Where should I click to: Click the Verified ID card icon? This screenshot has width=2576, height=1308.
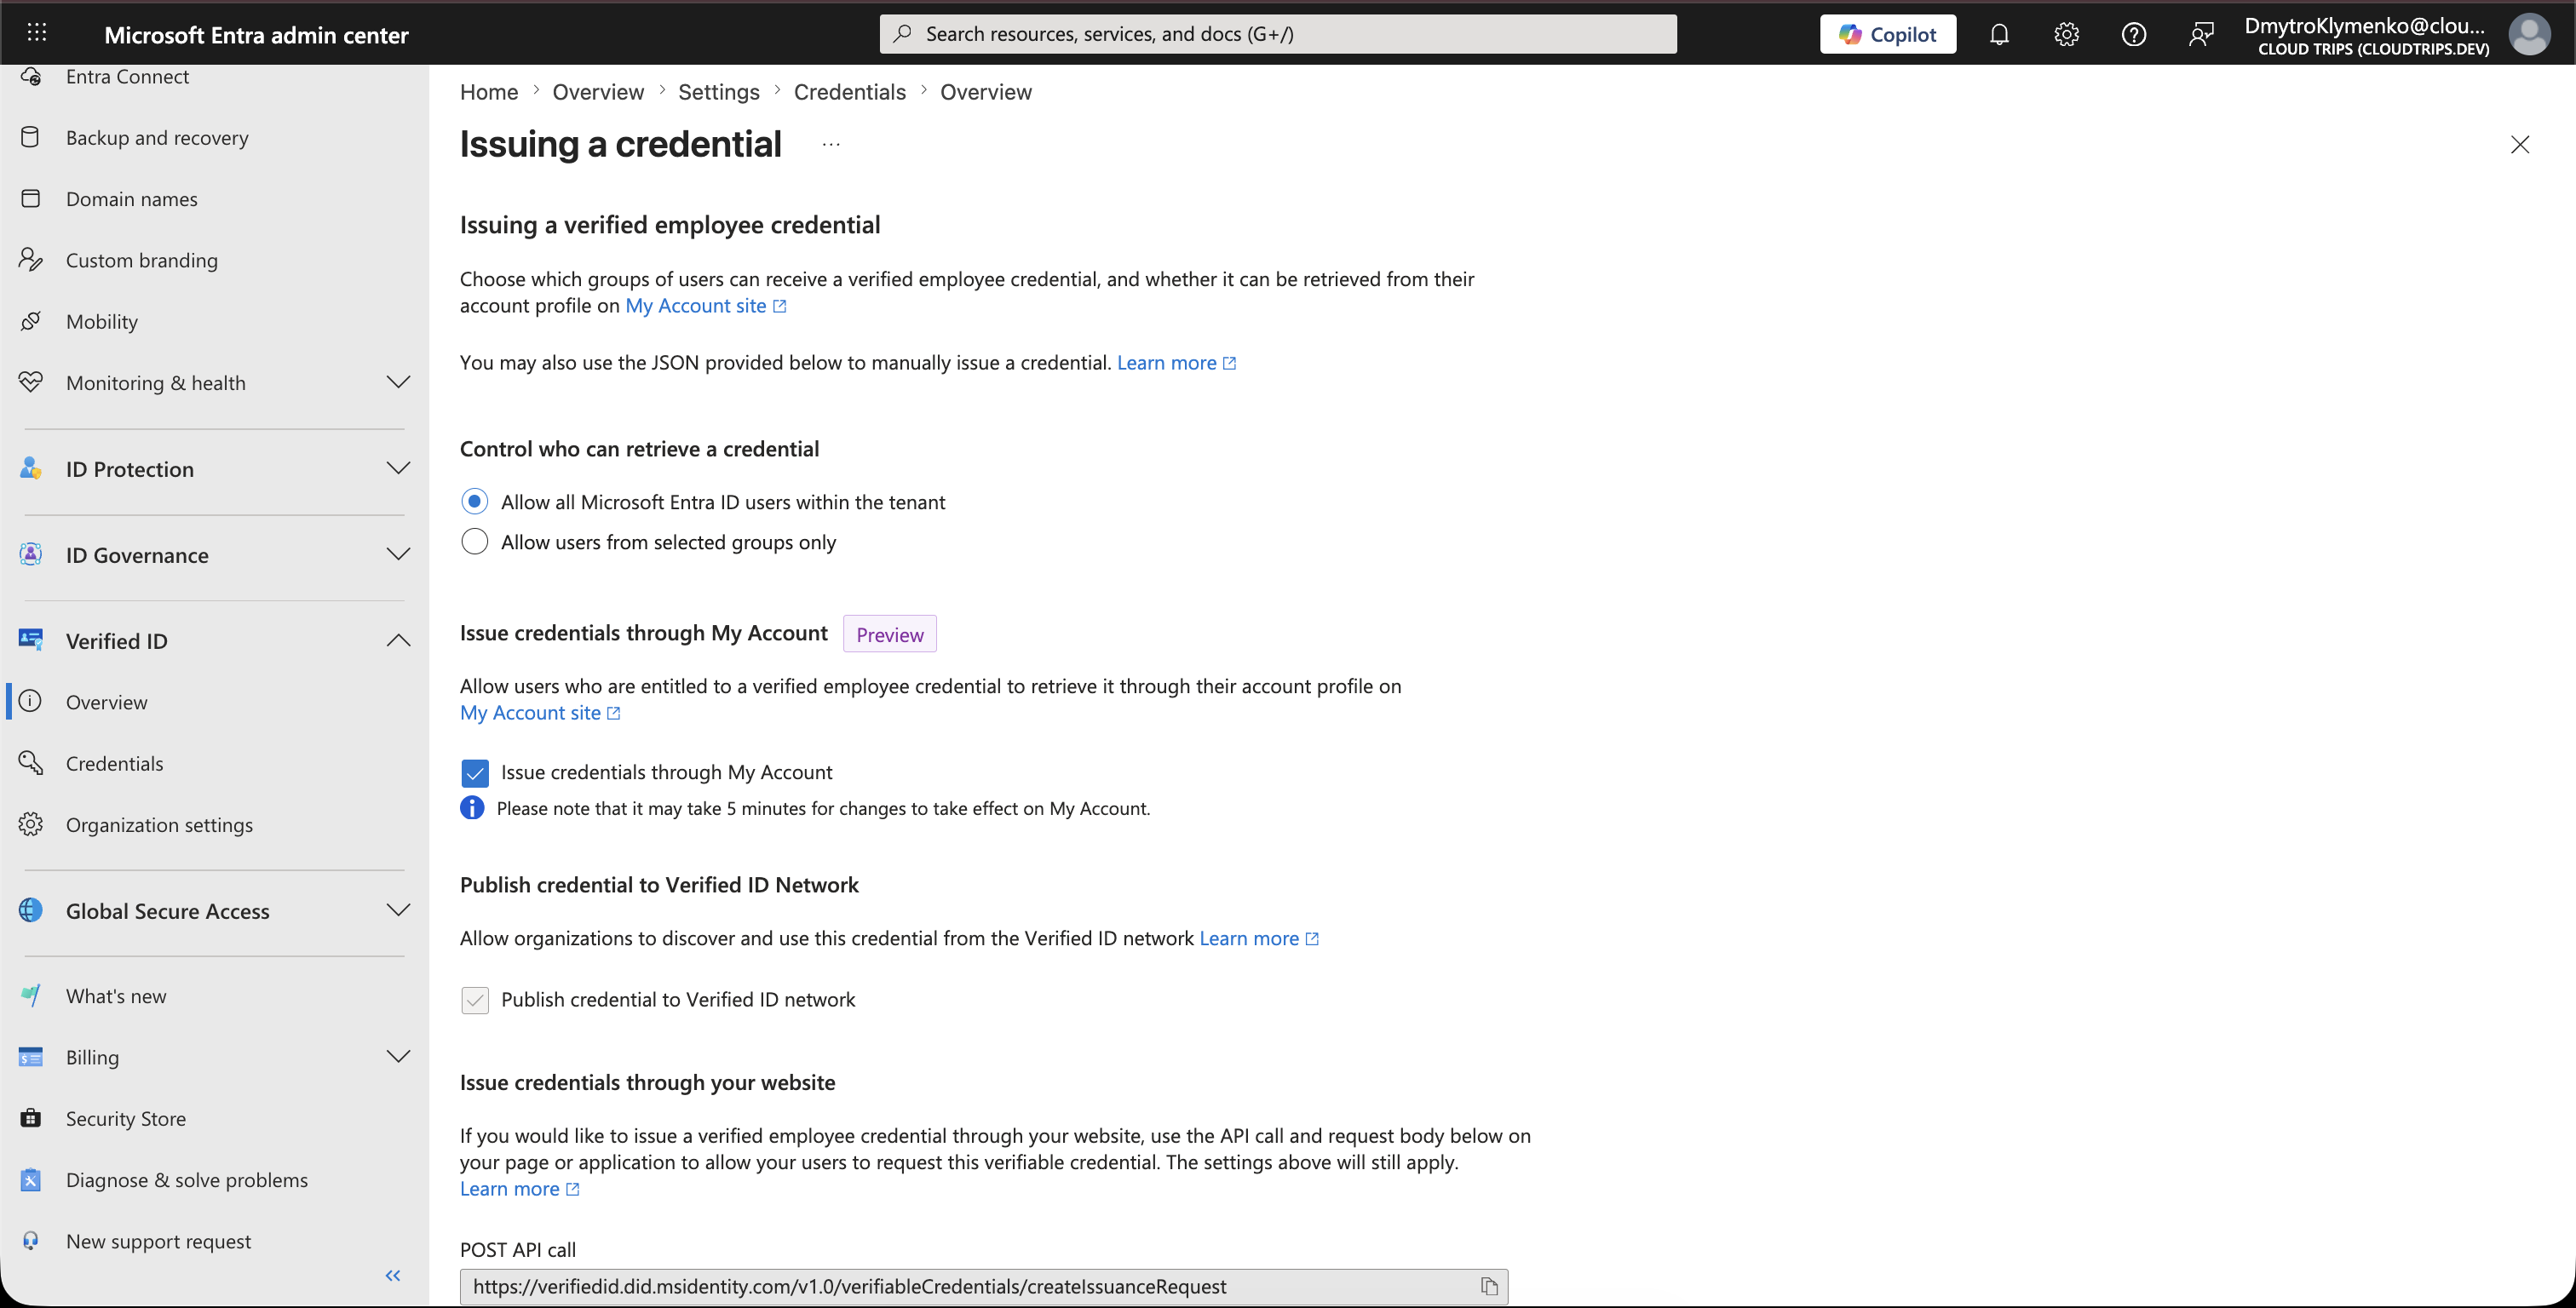pyautogui.click(x=31, y=640)
